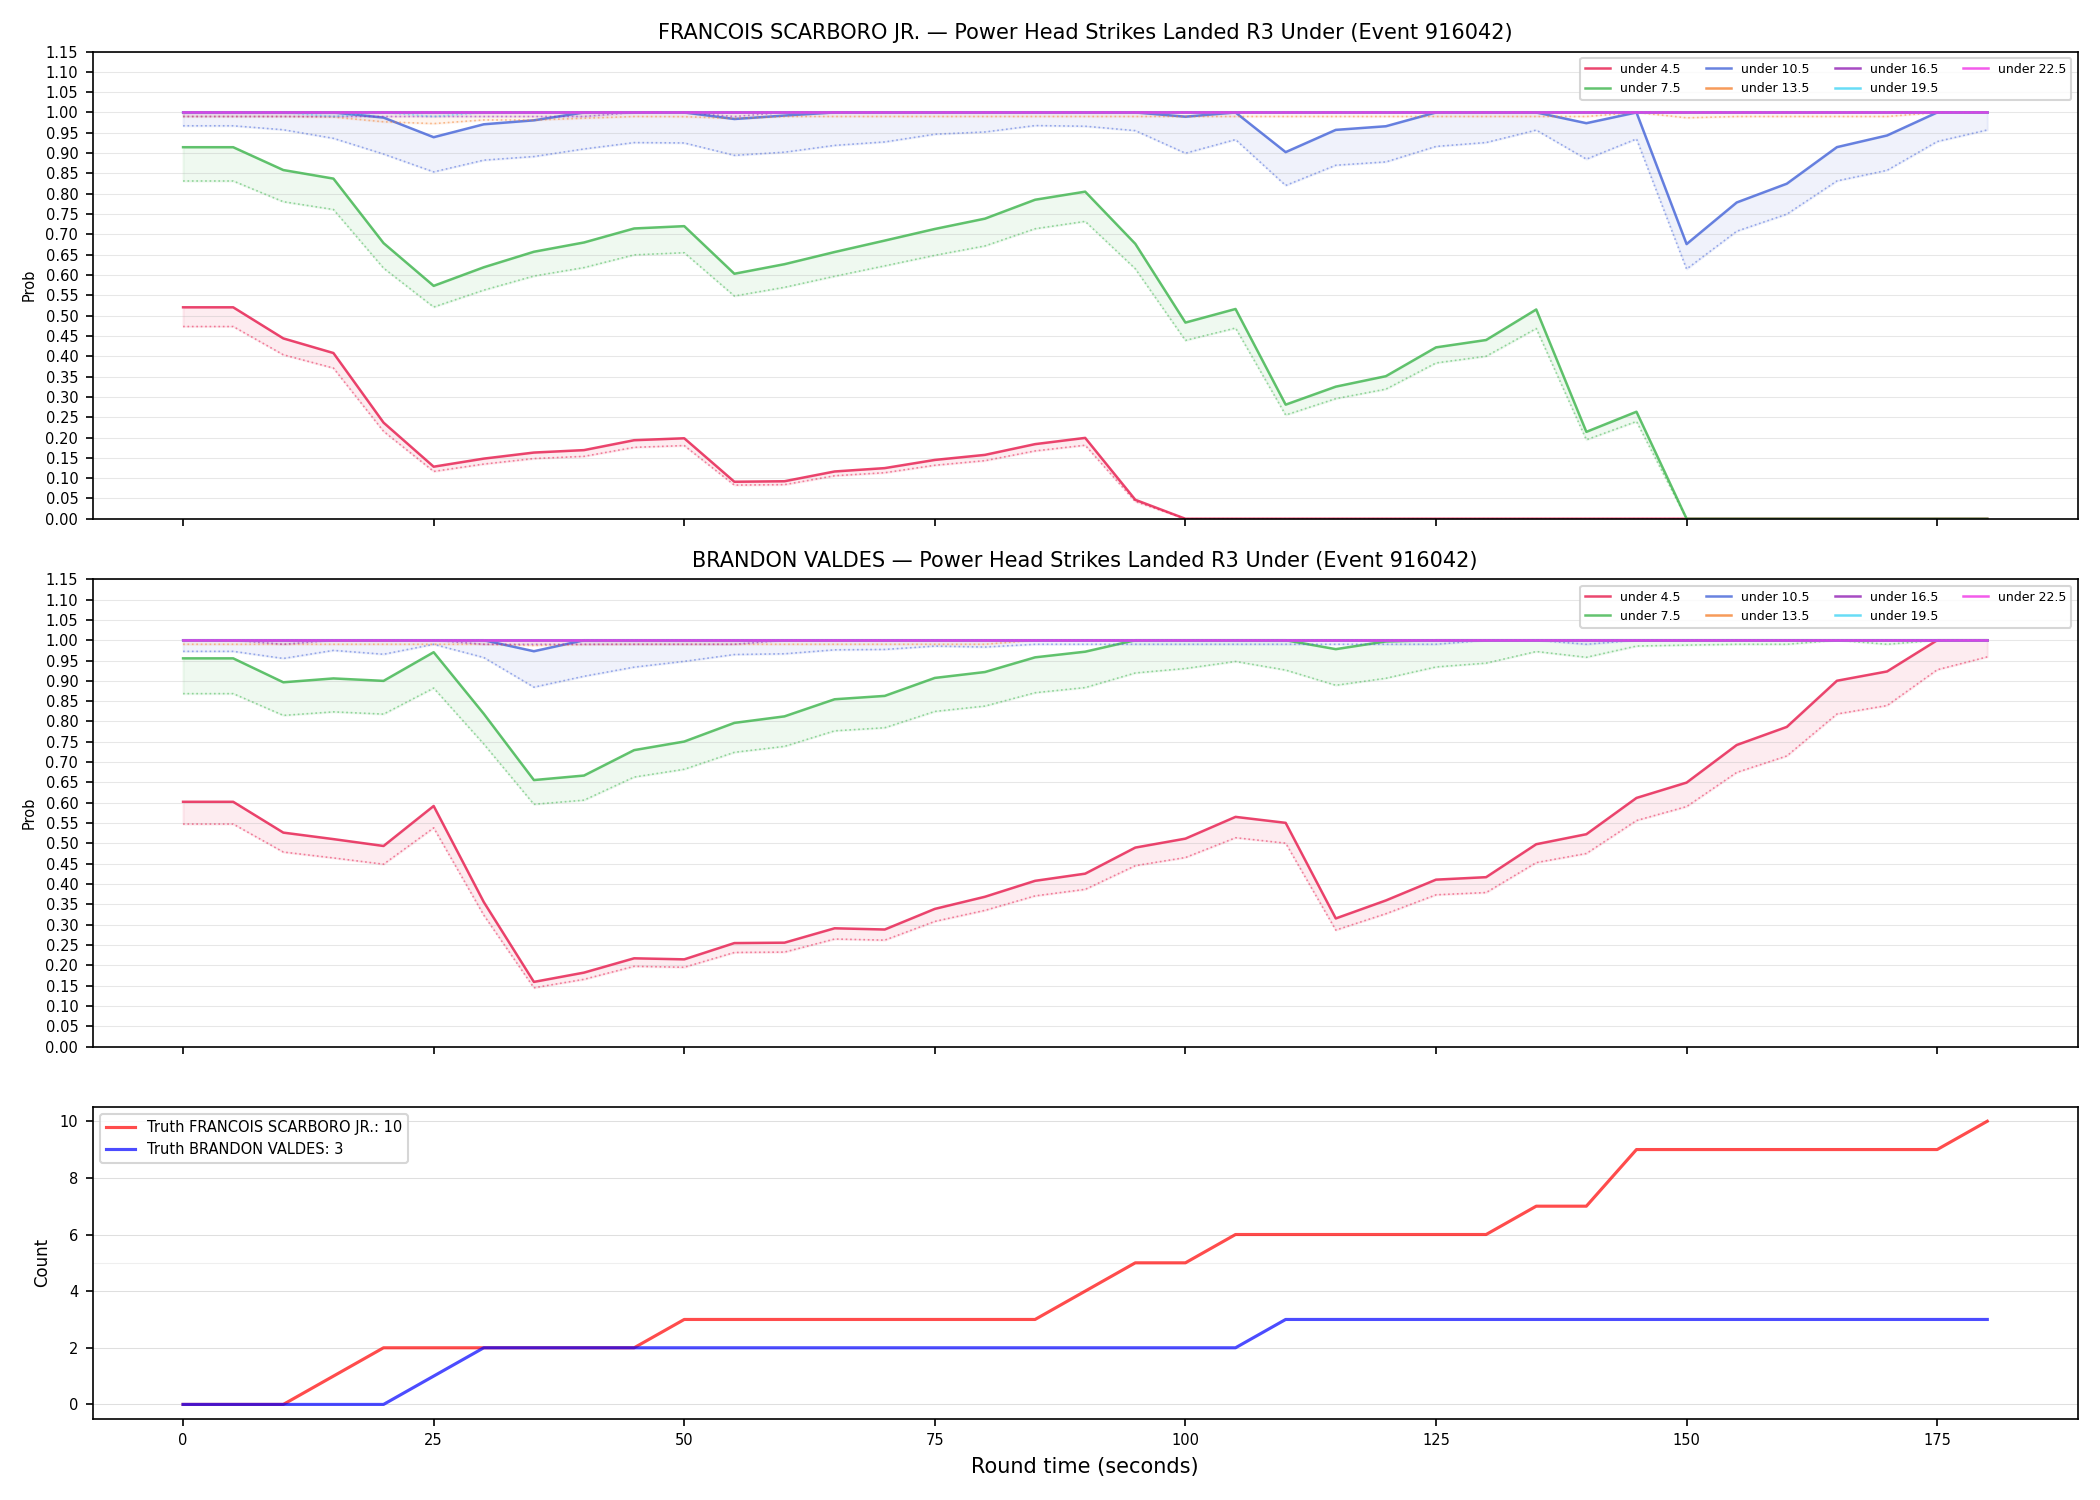
Task: Click the green under 7.5 legend line, top chart
Action: [x=1598, y=88]
